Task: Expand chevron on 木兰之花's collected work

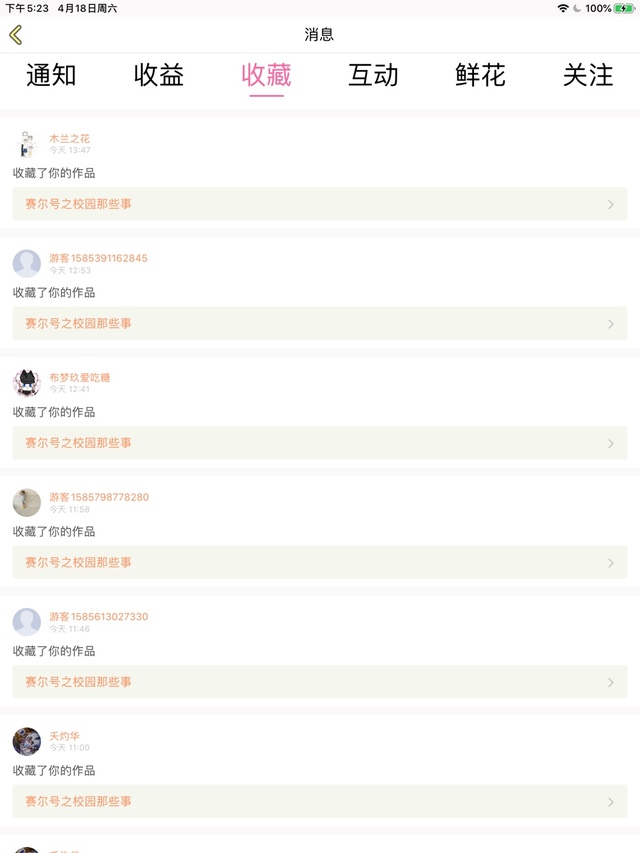Action: pos(611,204)
